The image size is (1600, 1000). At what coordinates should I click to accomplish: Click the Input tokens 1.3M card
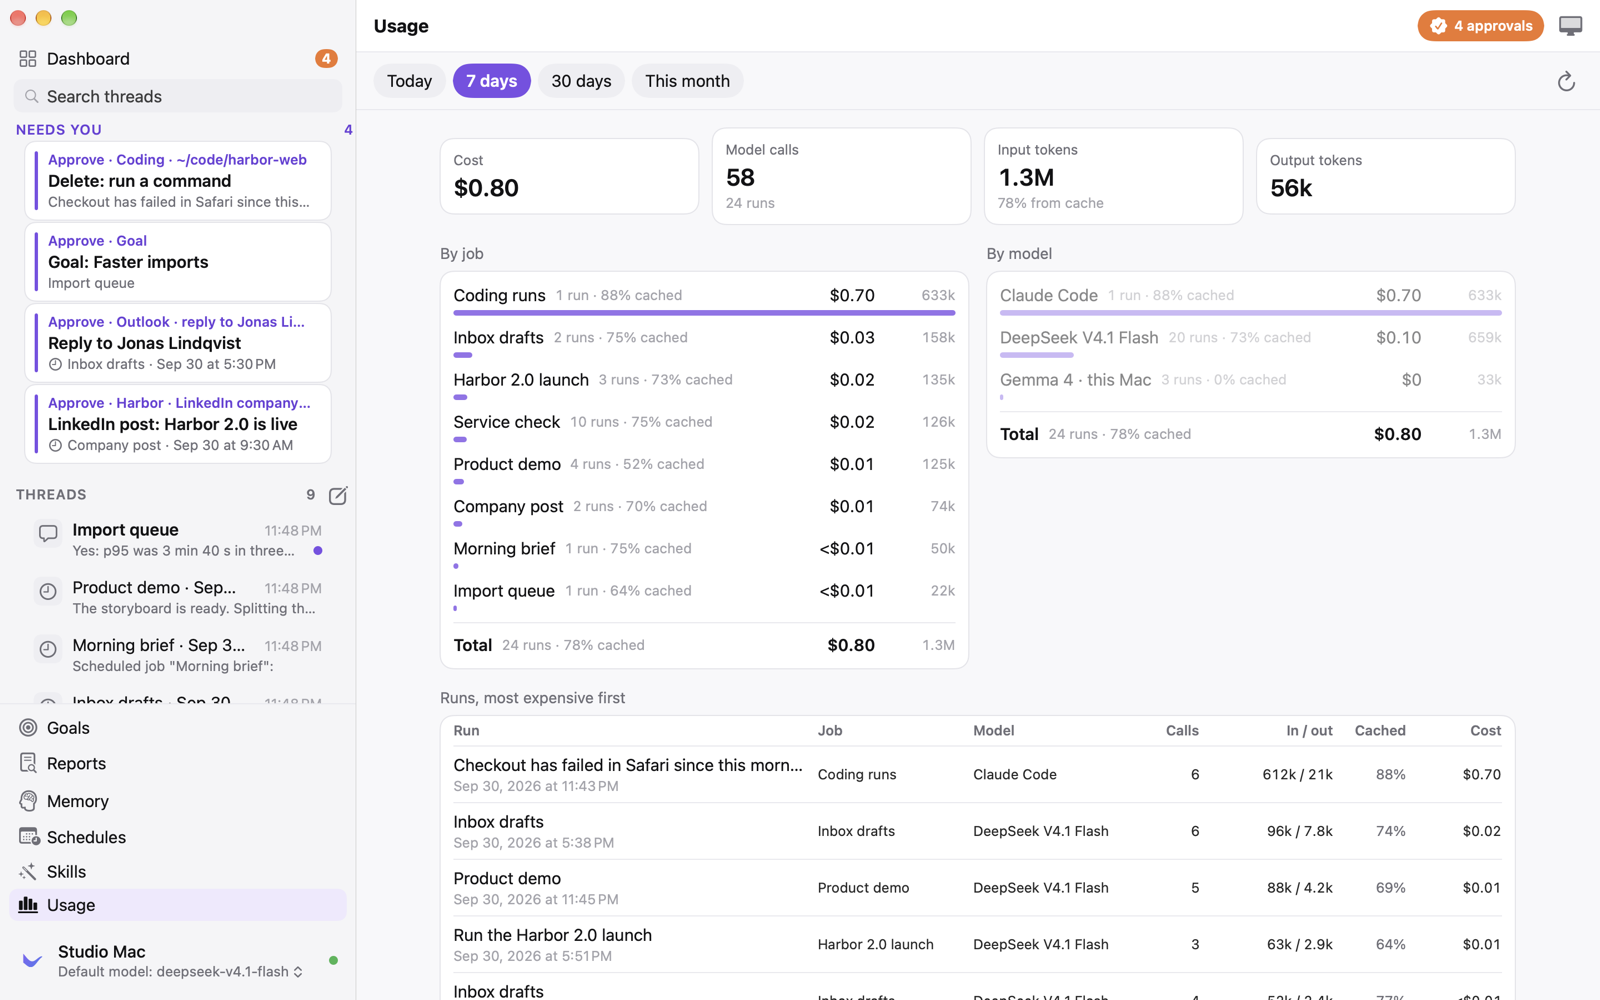[x=1113, y=176]
